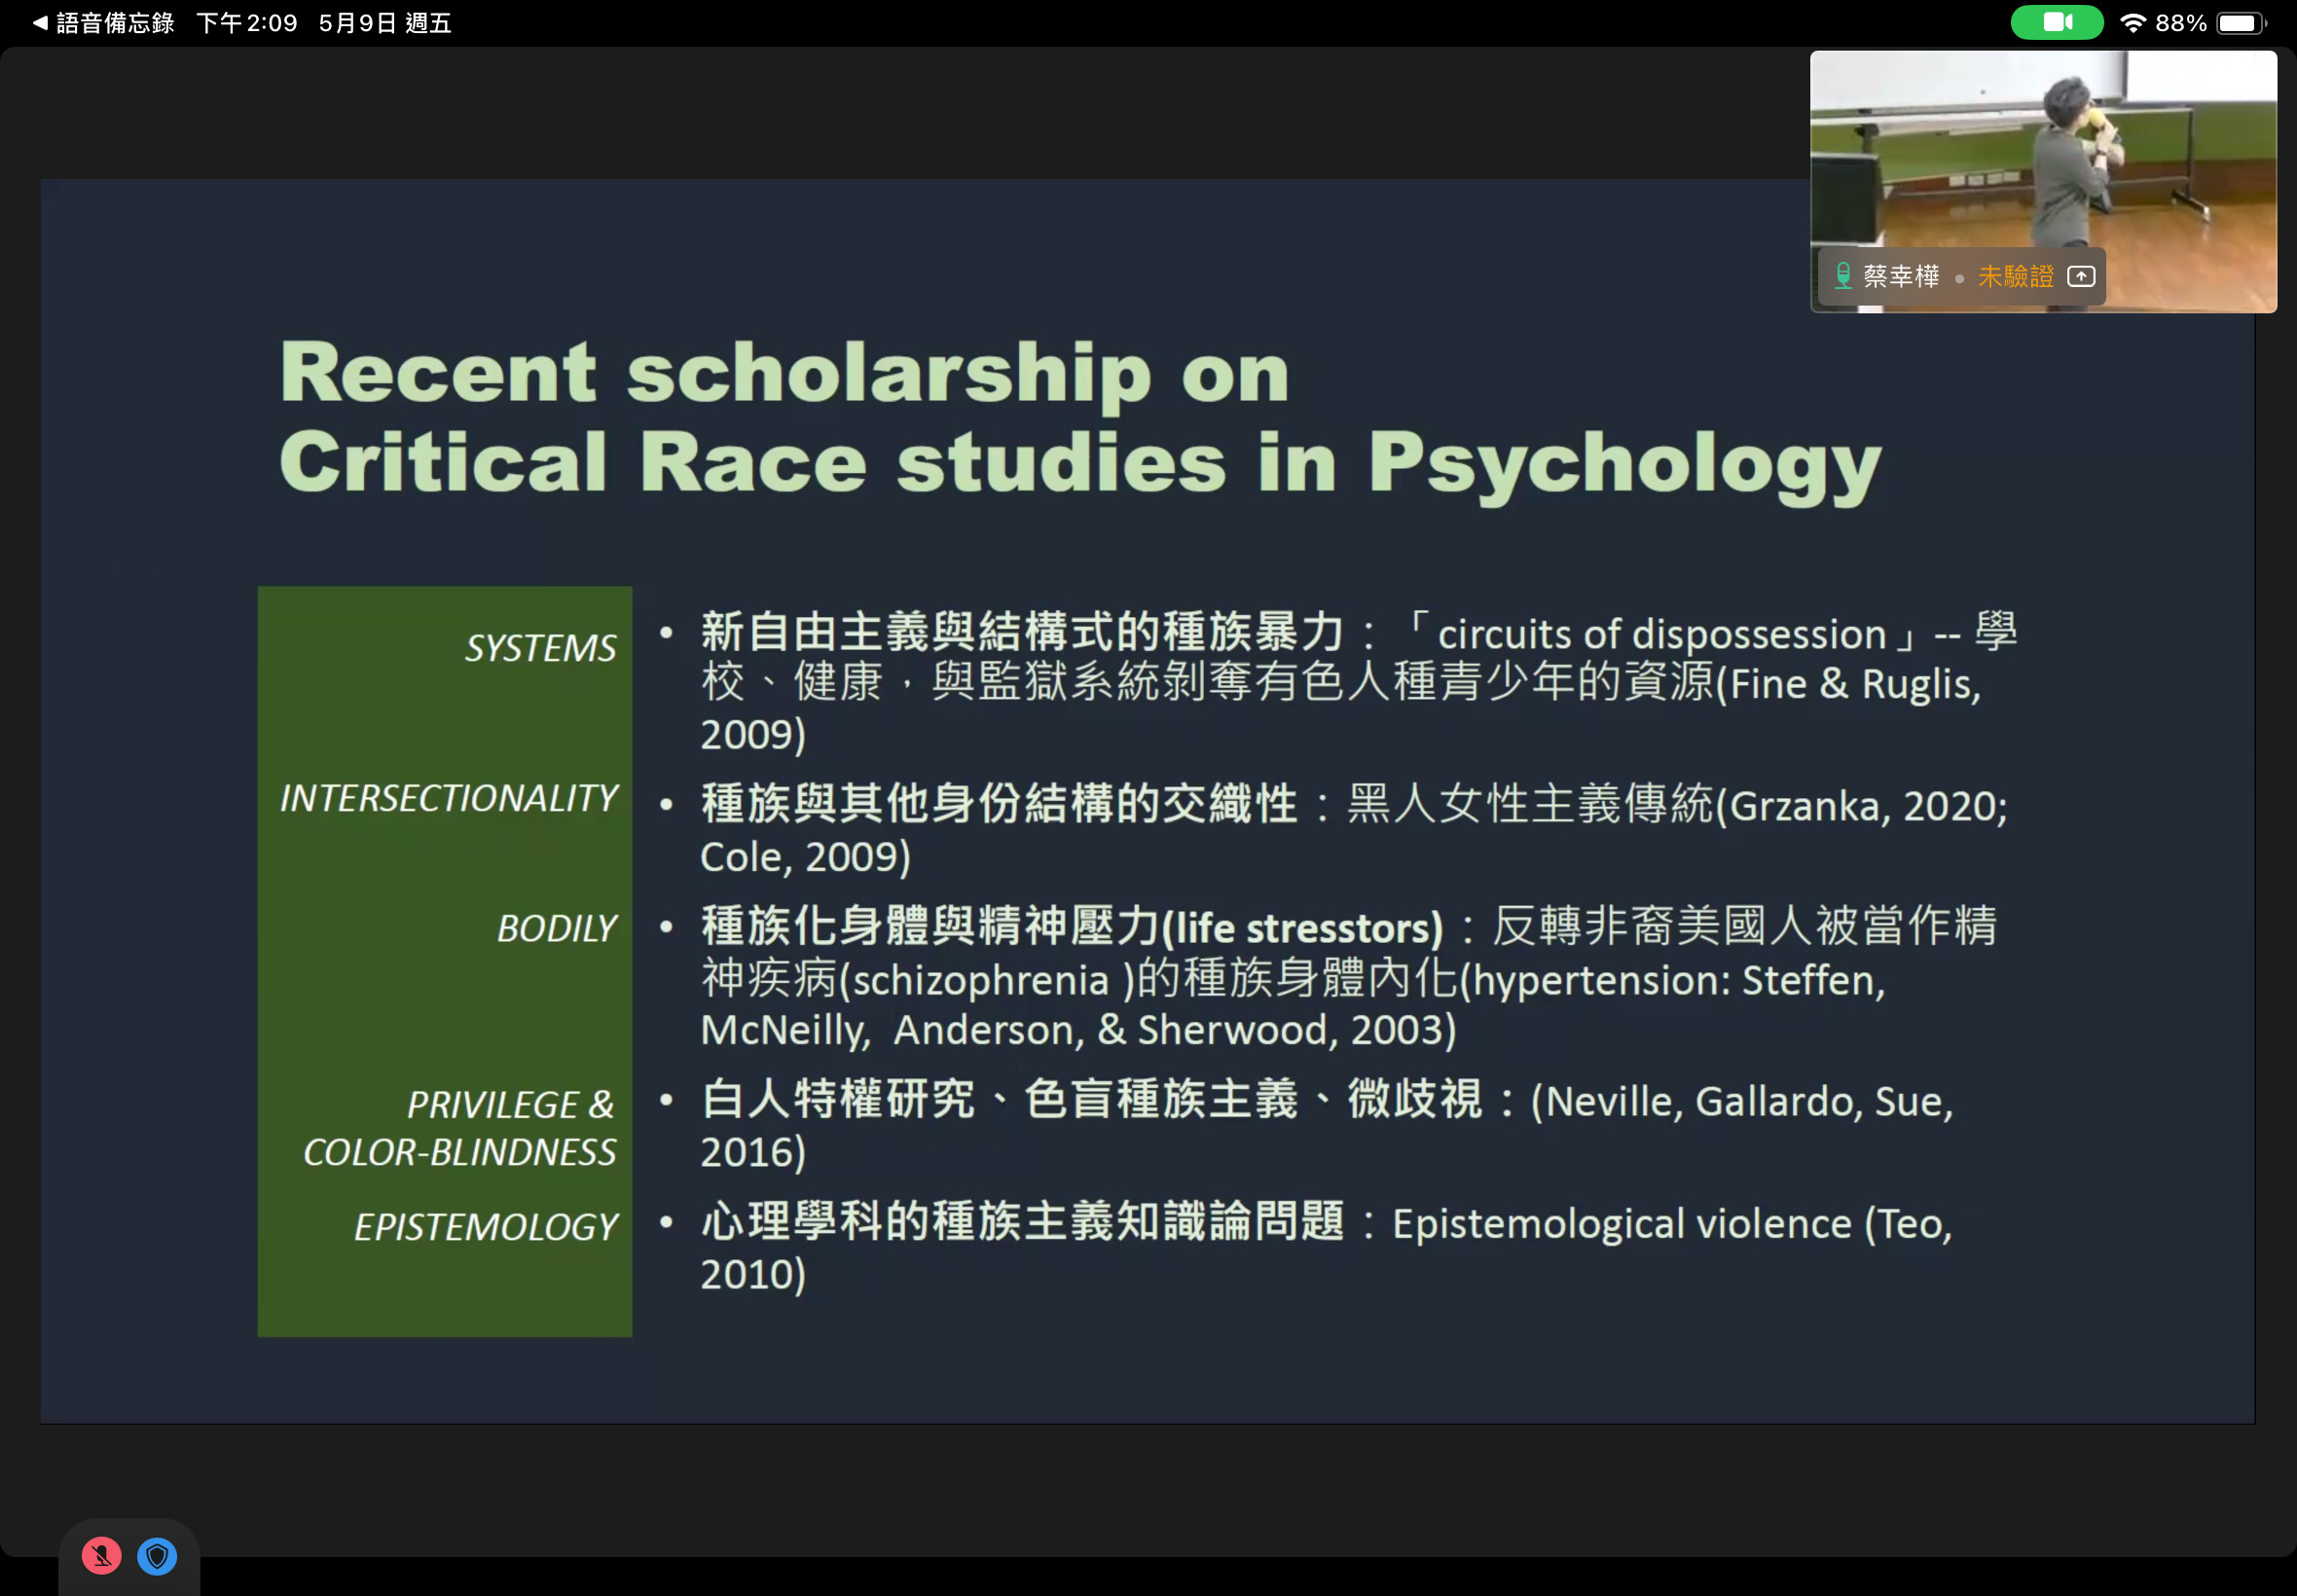Click the 未驗證 unverified label
2297x1596 pixels.
tap(2015, 276)
